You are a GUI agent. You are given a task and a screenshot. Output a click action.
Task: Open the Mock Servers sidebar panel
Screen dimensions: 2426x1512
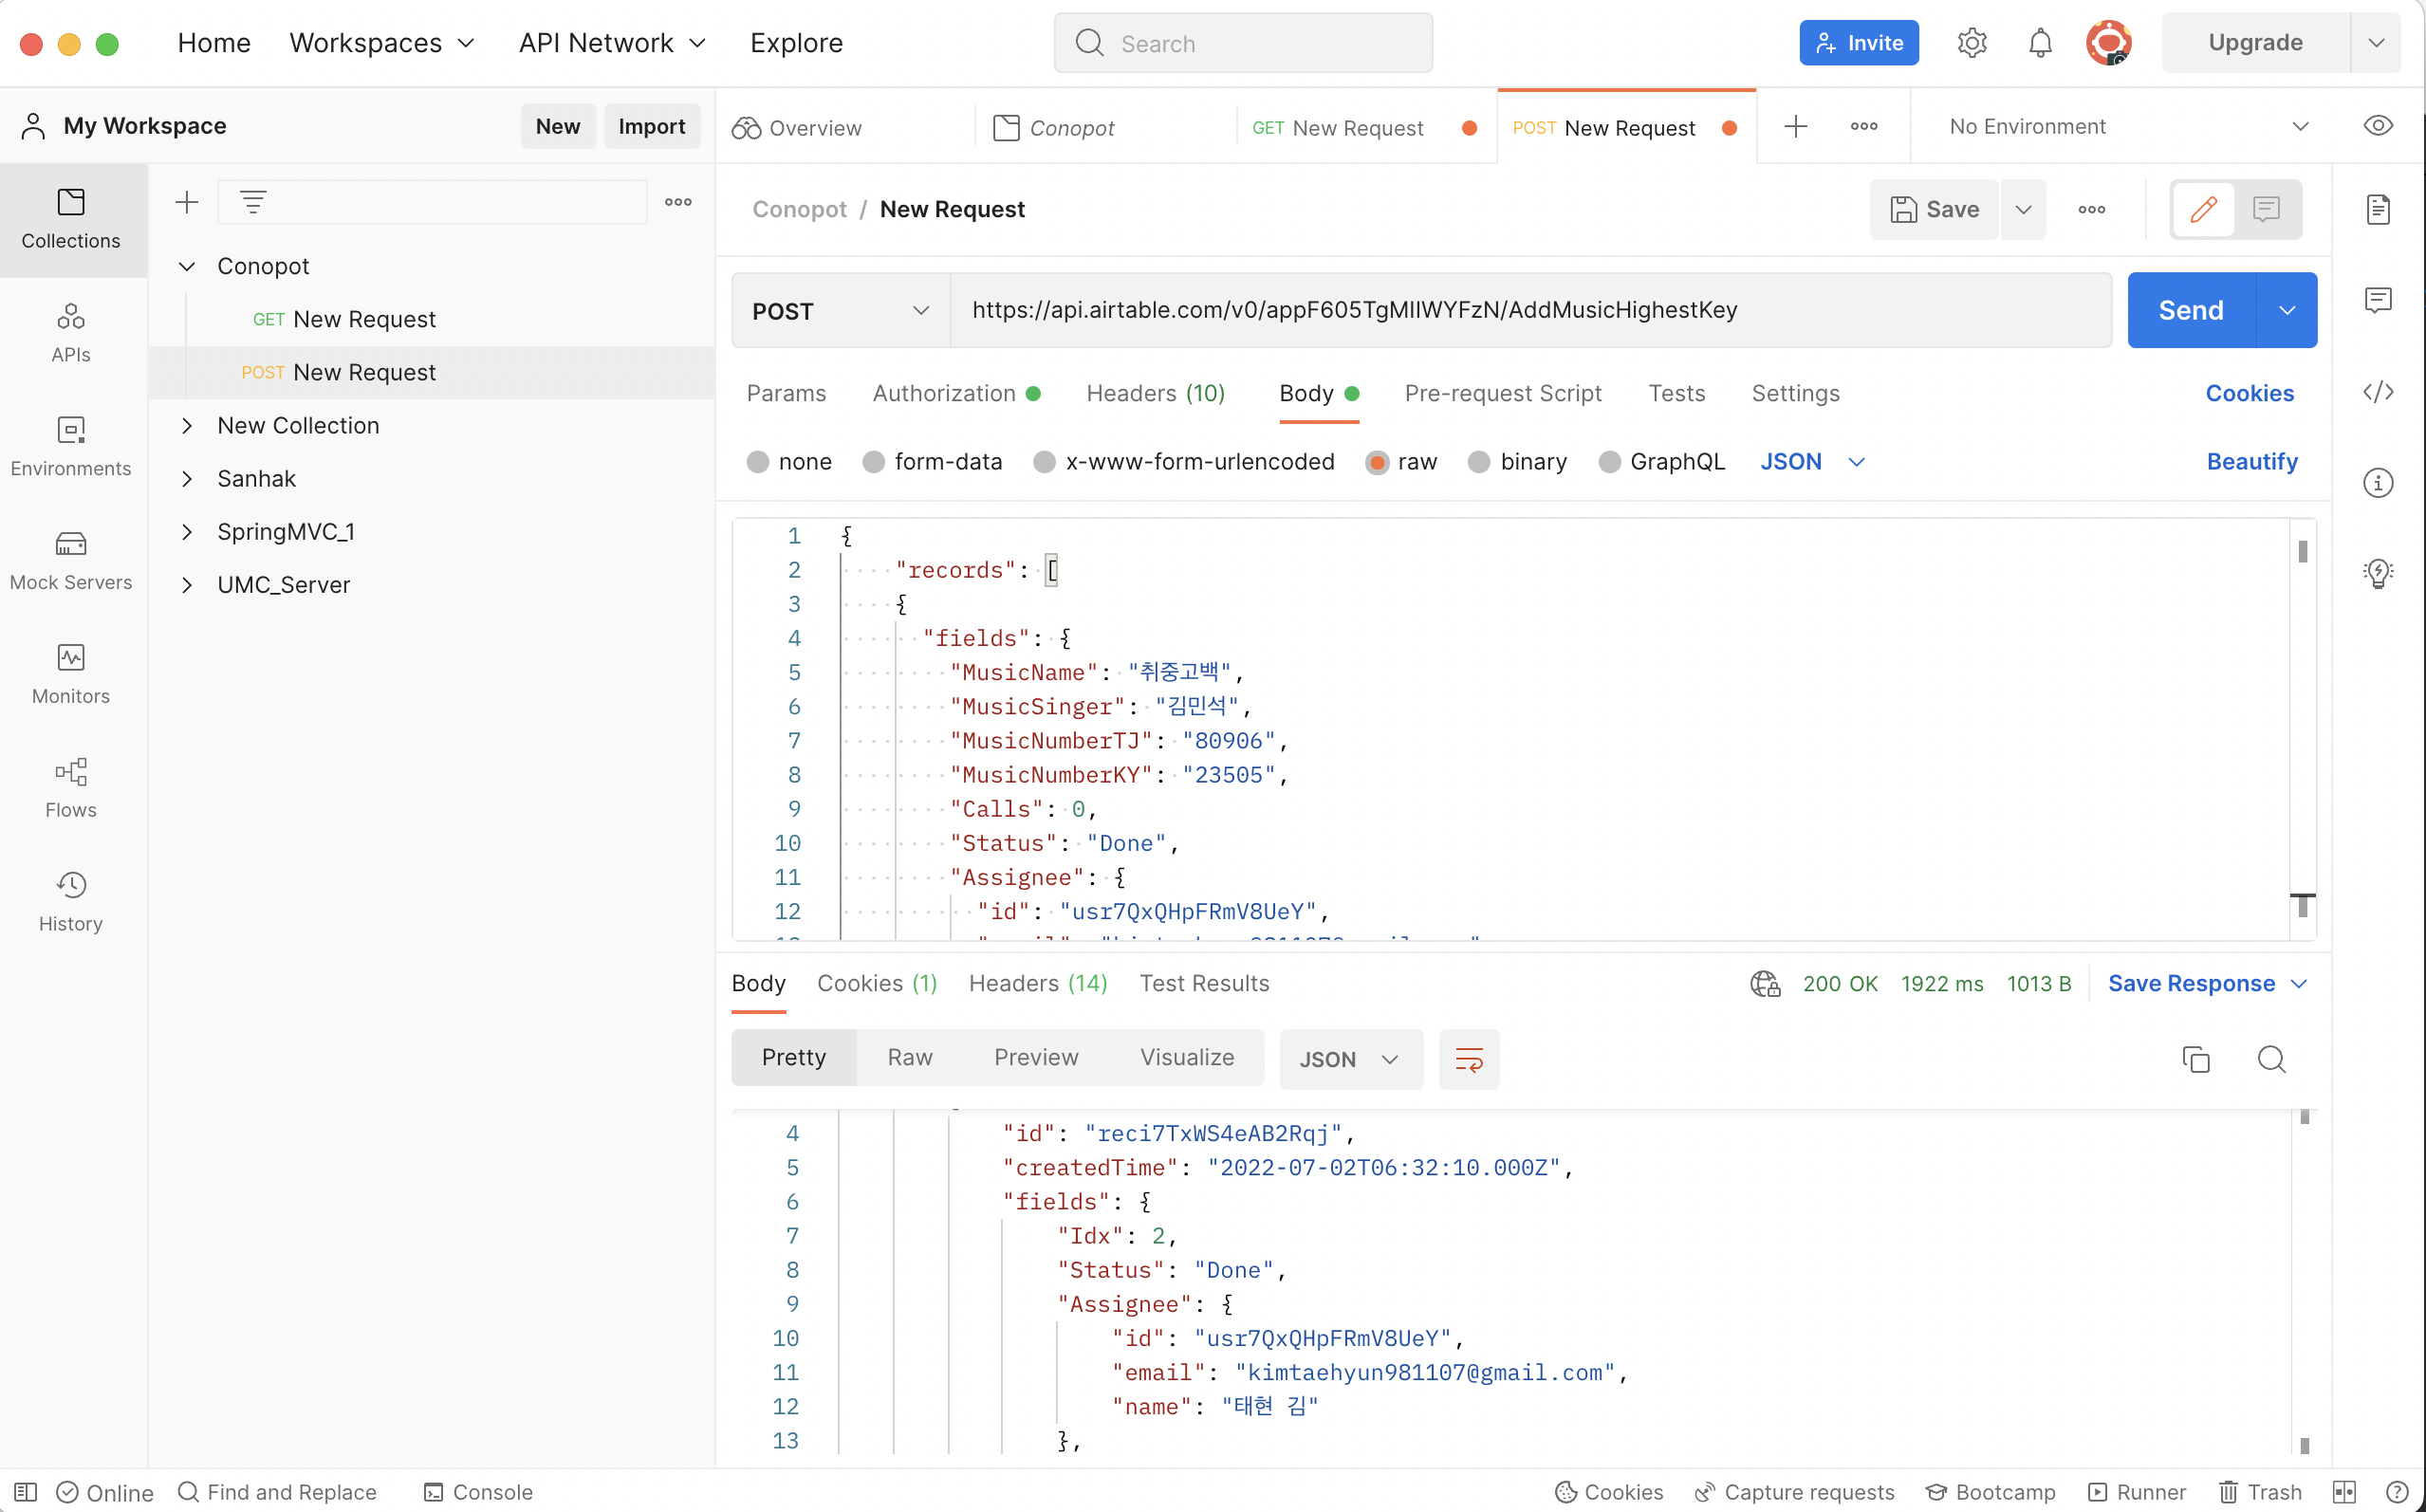coord(70,560)
